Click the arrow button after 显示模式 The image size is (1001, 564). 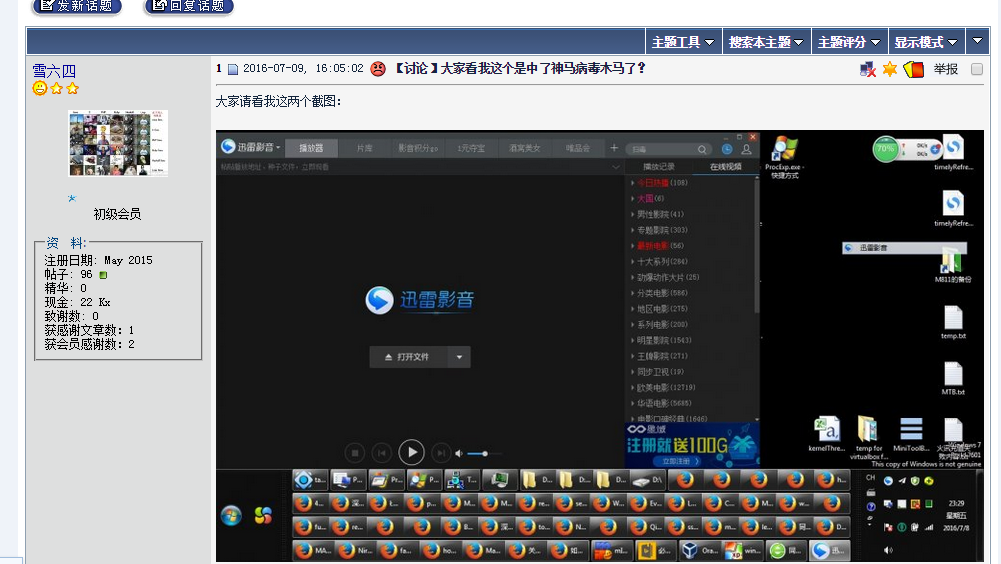coord(977,42)
